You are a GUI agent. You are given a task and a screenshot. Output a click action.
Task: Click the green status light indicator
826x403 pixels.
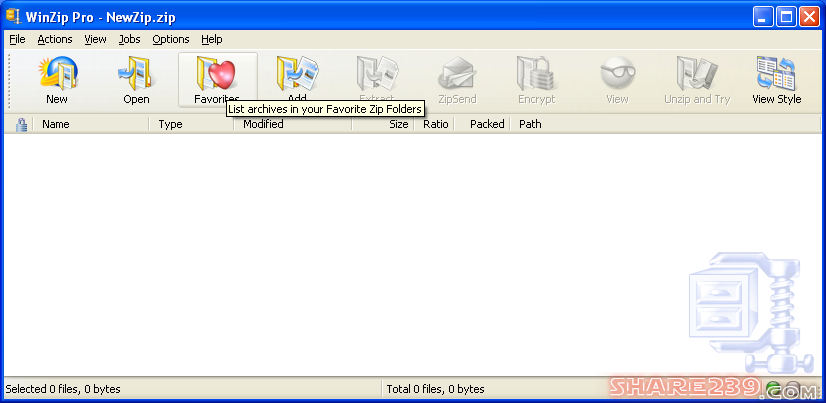(x=773, y=389)
